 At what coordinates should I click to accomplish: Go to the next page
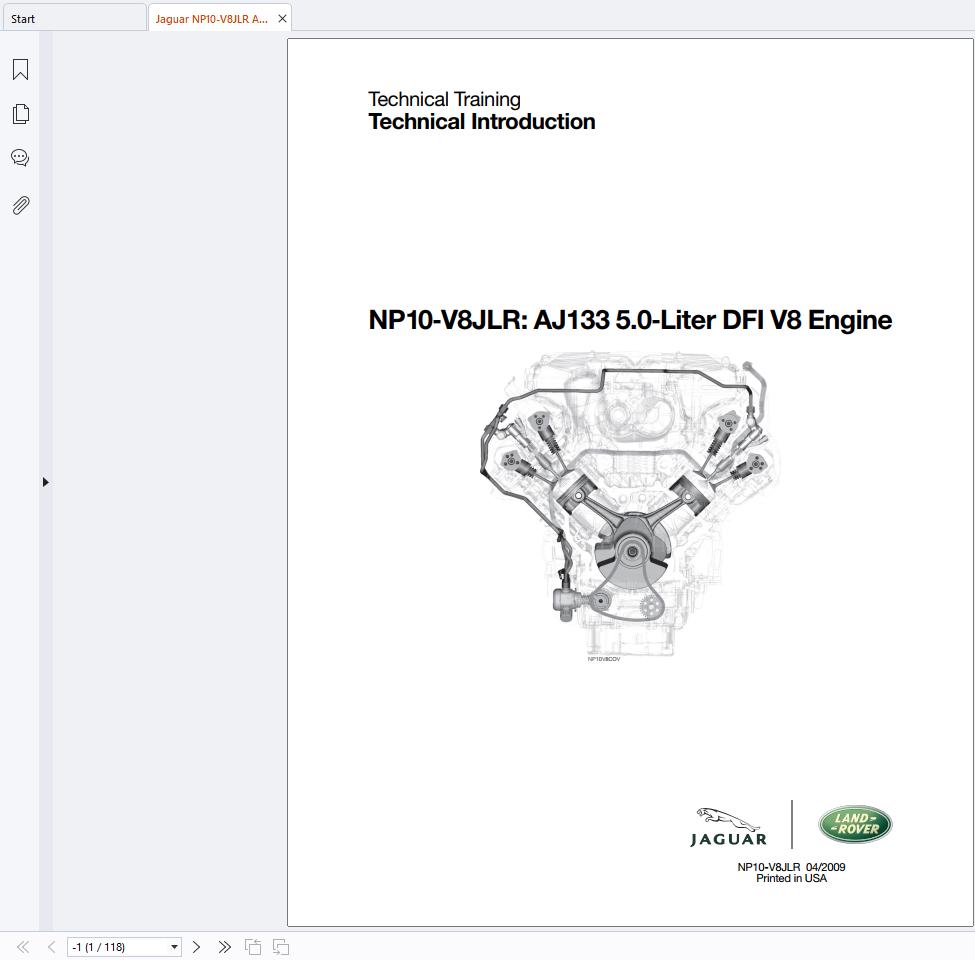(197, 946)
